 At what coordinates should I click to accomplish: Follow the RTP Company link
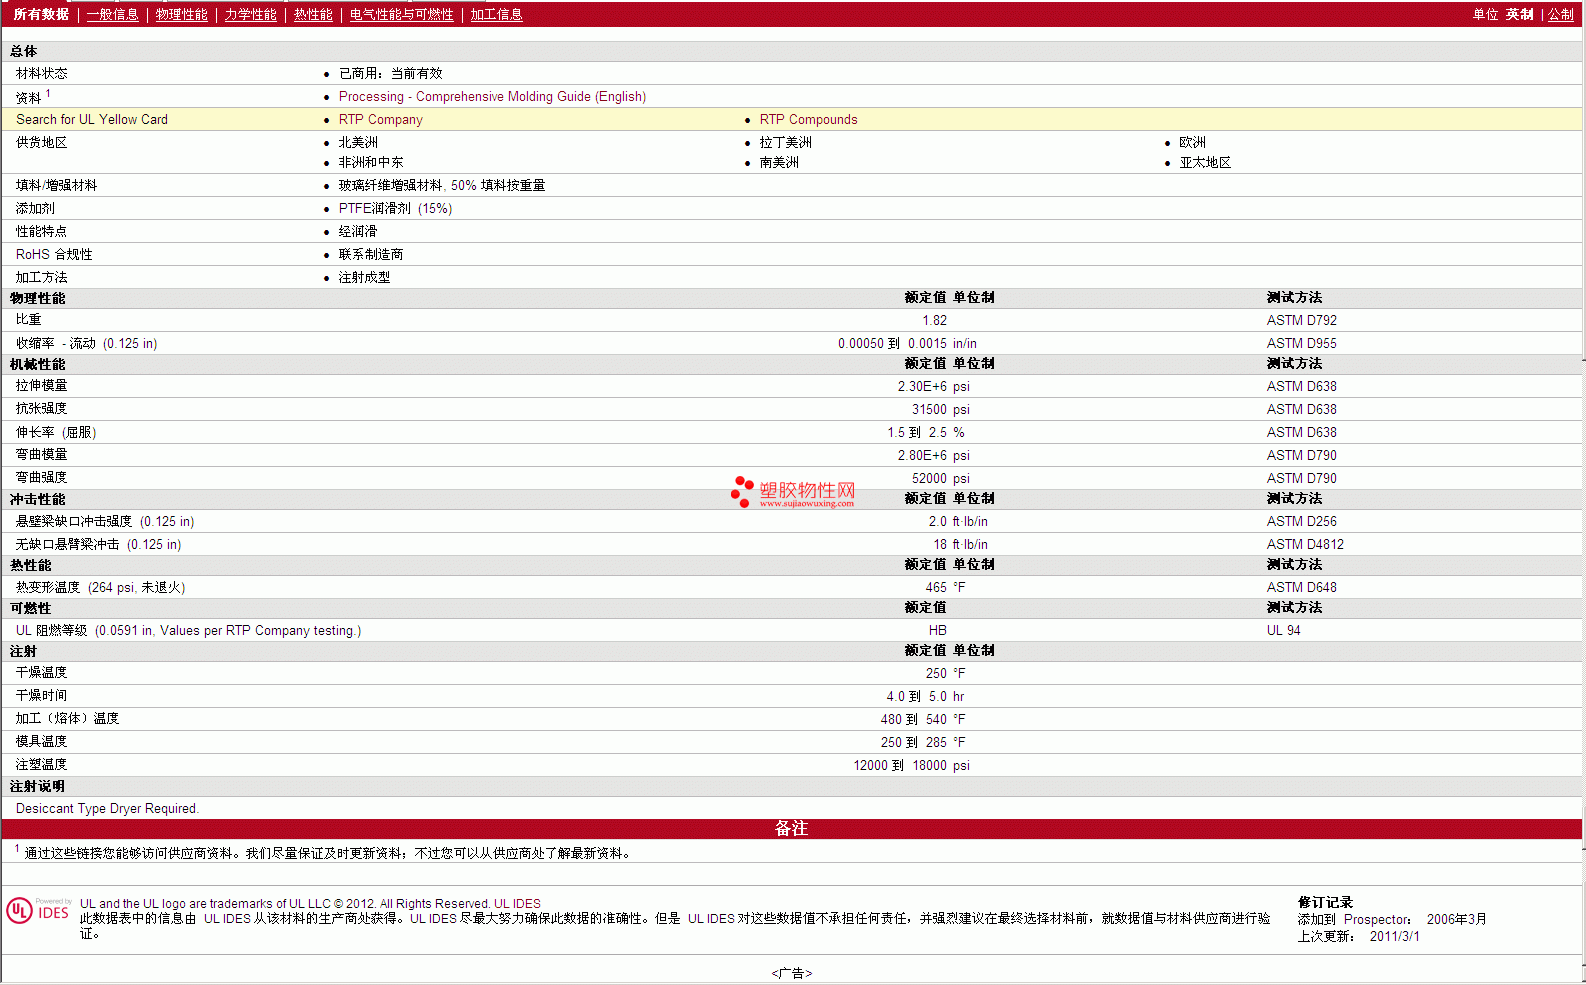click(380, 119)
